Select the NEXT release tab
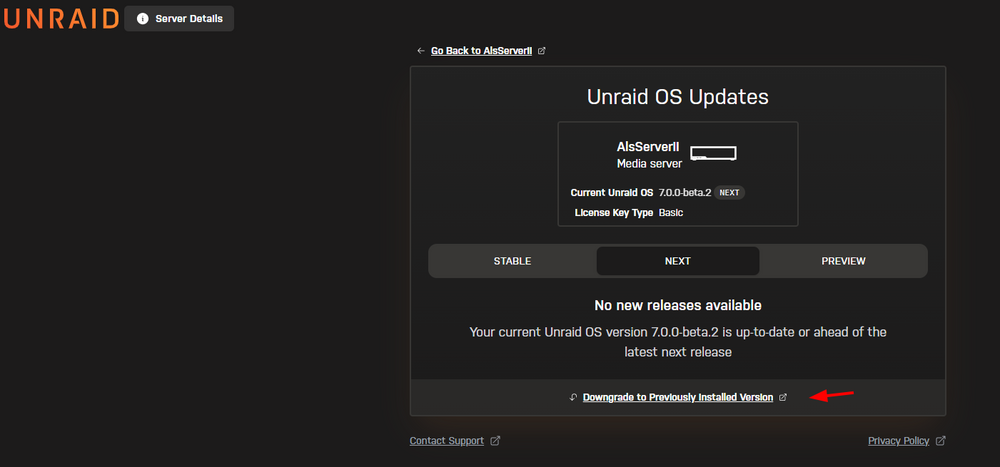 pyautogui.click(x=677, y=261)
